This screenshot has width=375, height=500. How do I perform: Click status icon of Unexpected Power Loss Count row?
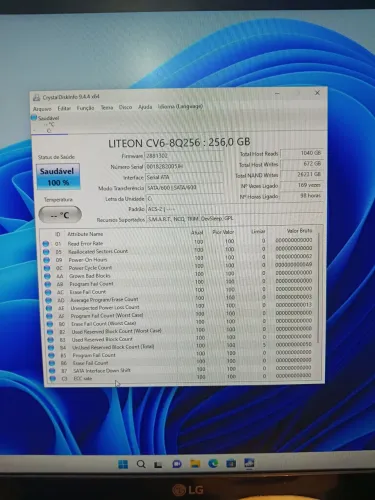[x=49, y=308]
